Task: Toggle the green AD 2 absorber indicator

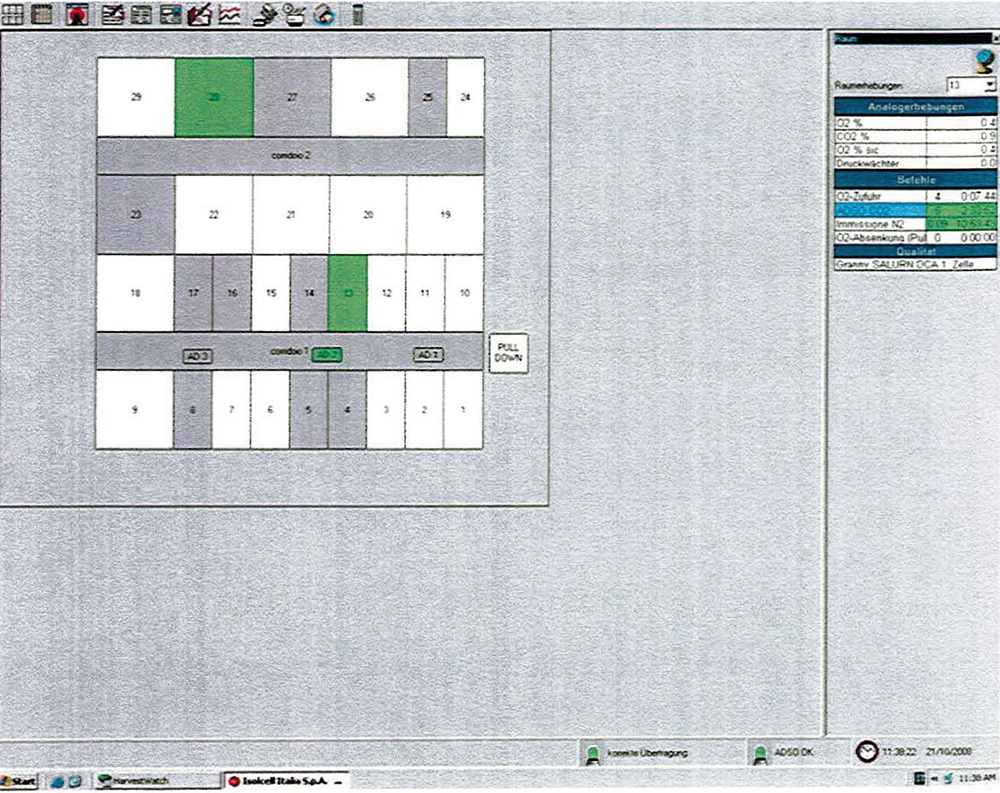Action: (x=327, y=354)
